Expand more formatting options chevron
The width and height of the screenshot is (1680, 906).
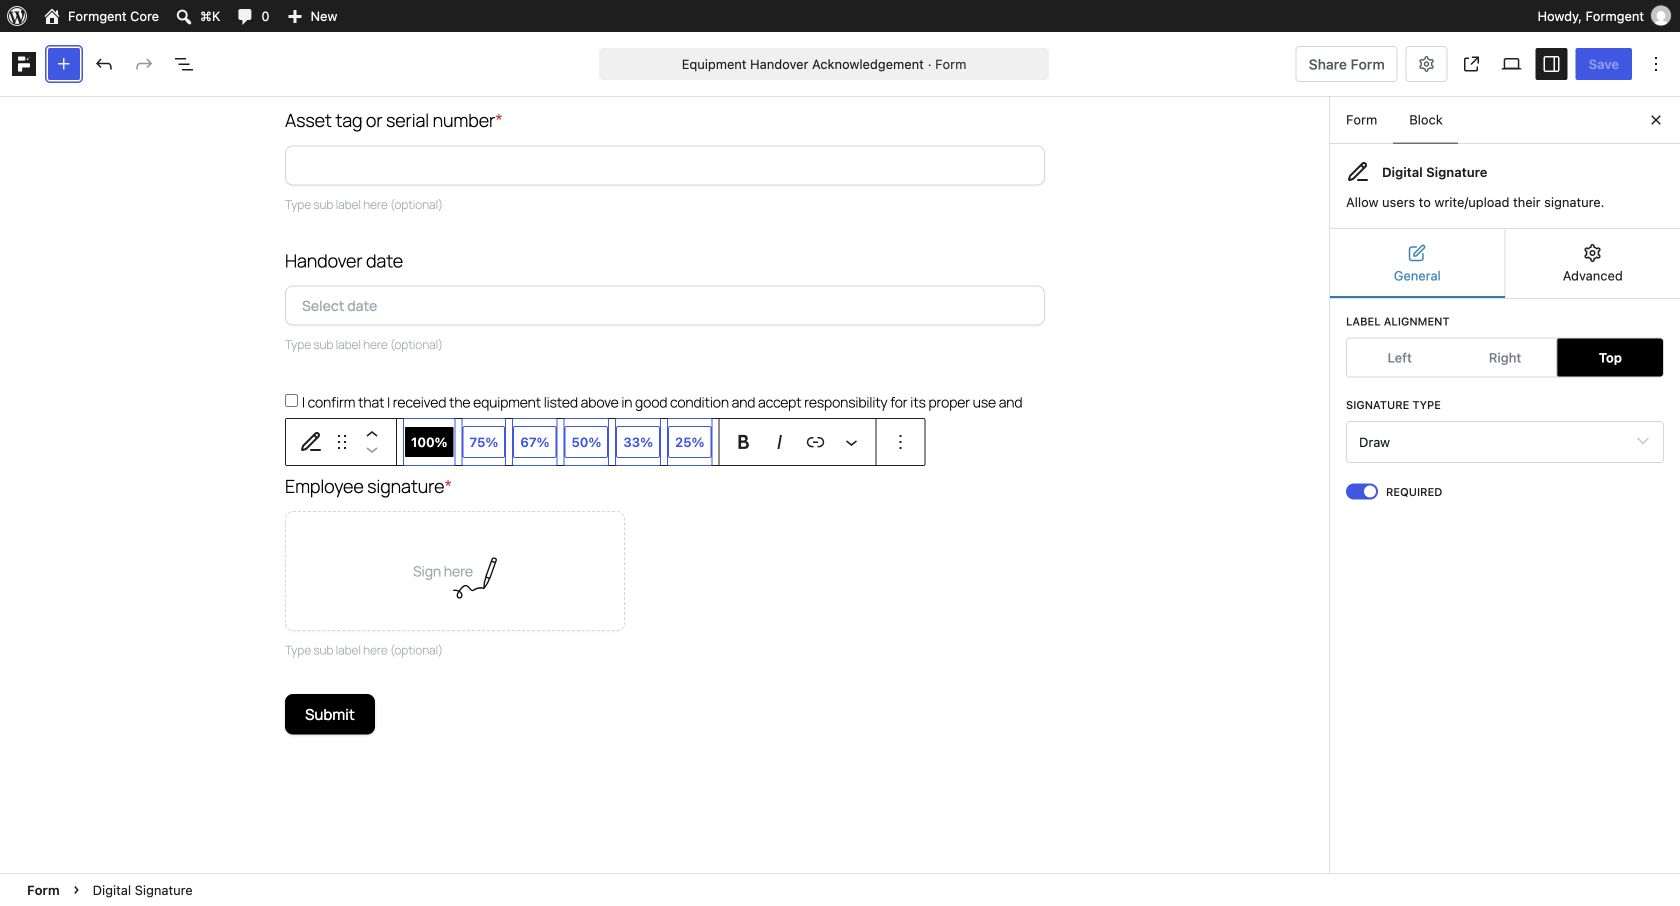click(851, 442)
